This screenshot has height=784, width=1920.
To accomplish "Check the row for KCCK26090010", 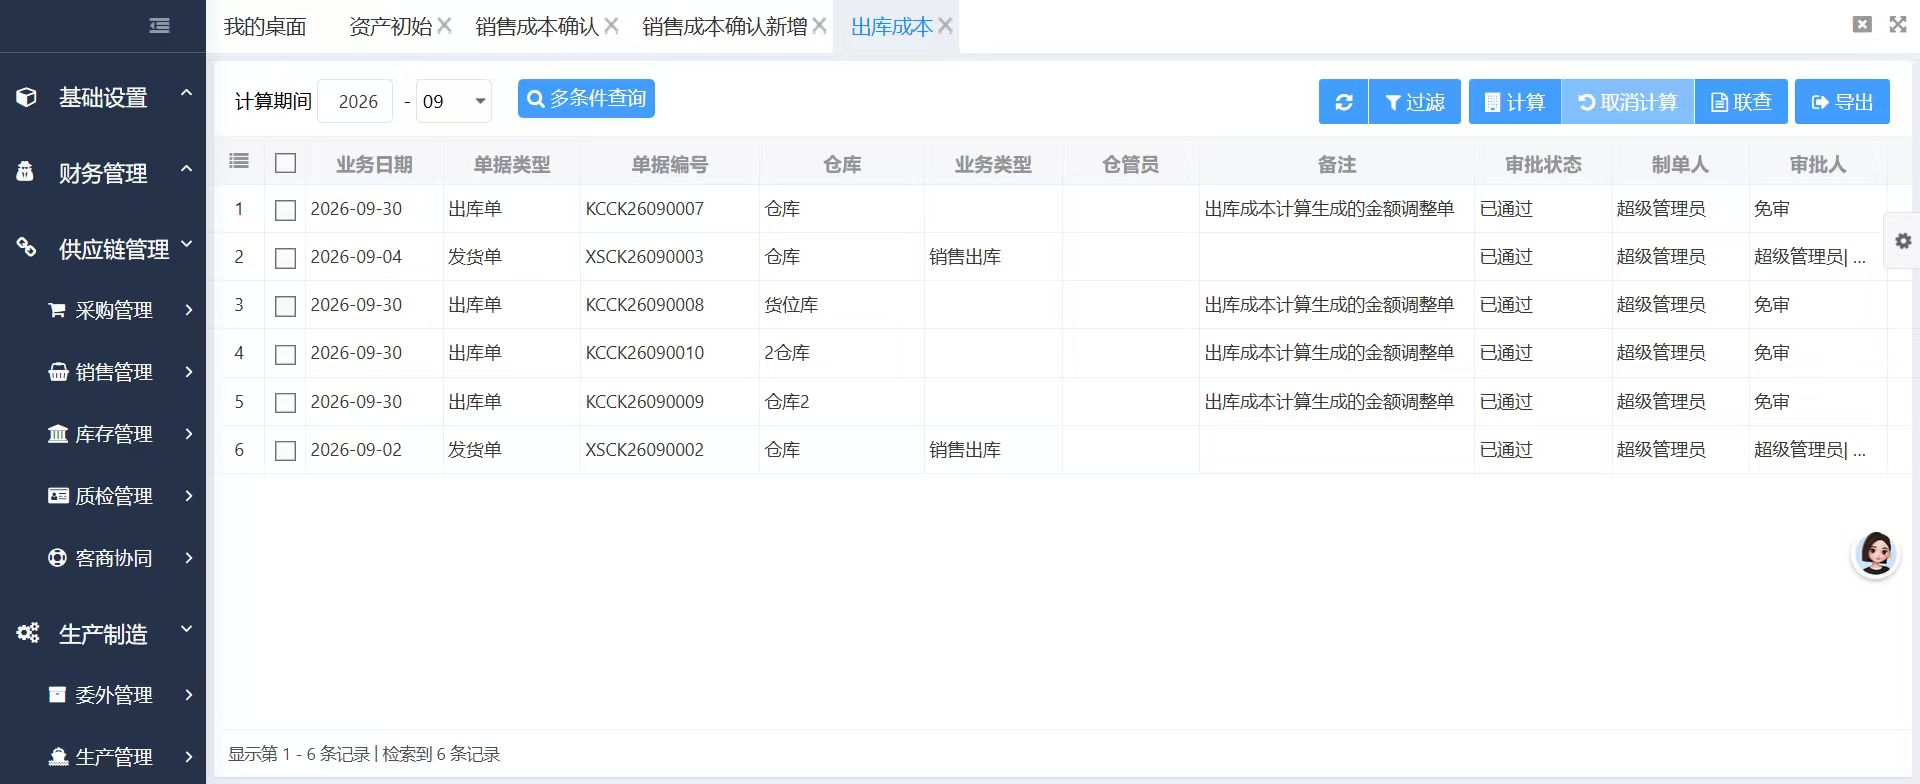I will click(x=285, y=354).
